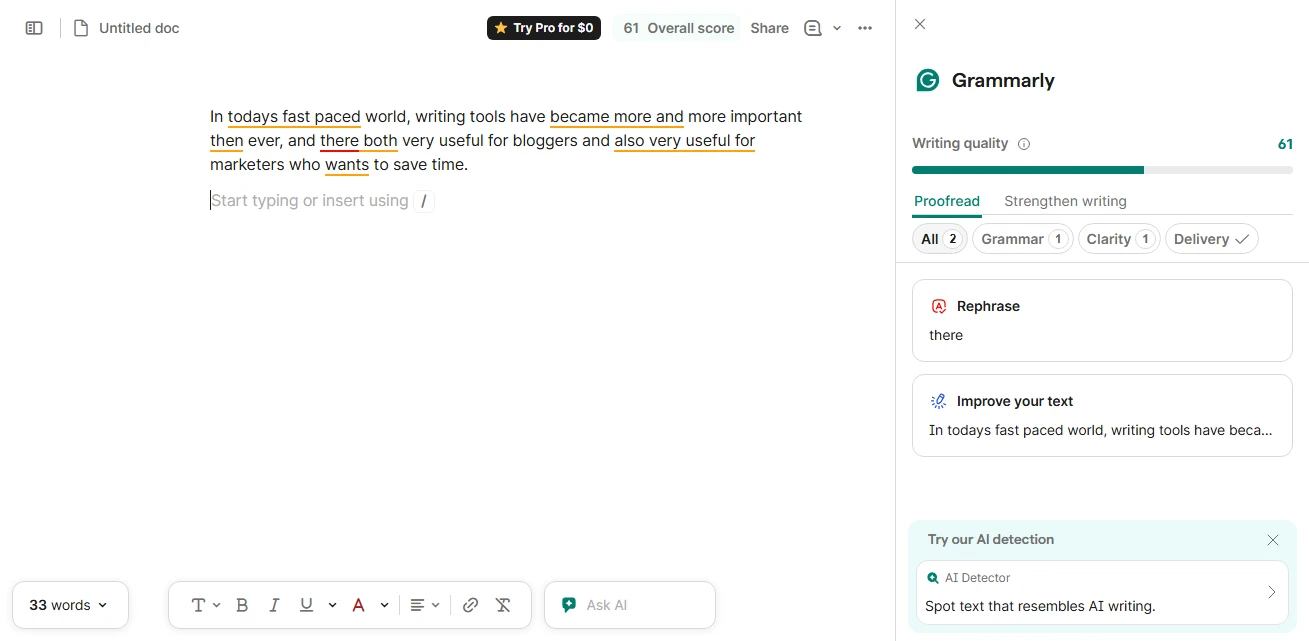Click the Share button
The height and width of the screenshot is (641, 1309).
769,28
